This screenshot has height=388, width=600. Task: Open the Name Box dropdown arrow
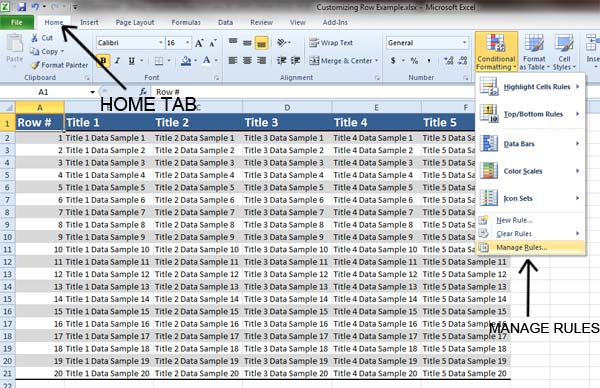[92, 92]
